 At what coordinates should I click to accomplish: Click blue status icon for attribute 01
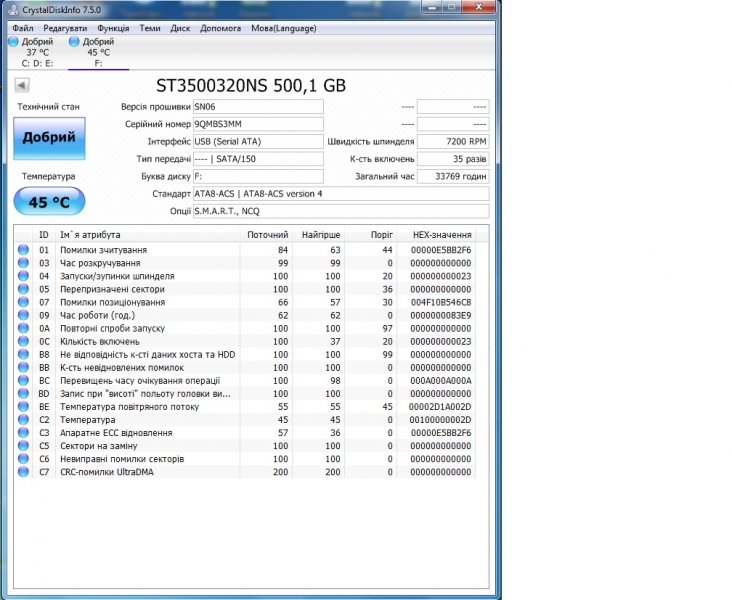click(x=23, y=250)
